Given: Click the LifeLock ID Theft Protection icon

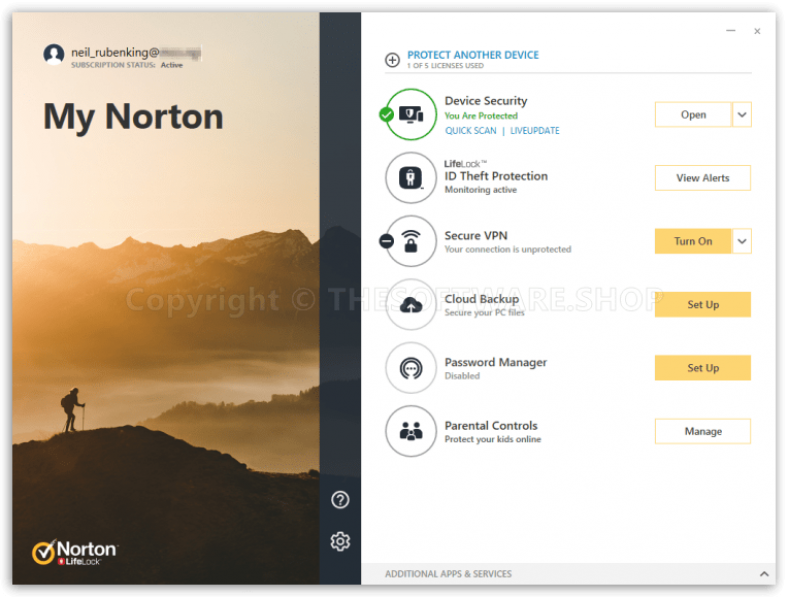Looking at the screenshot, I should point(411,178).
